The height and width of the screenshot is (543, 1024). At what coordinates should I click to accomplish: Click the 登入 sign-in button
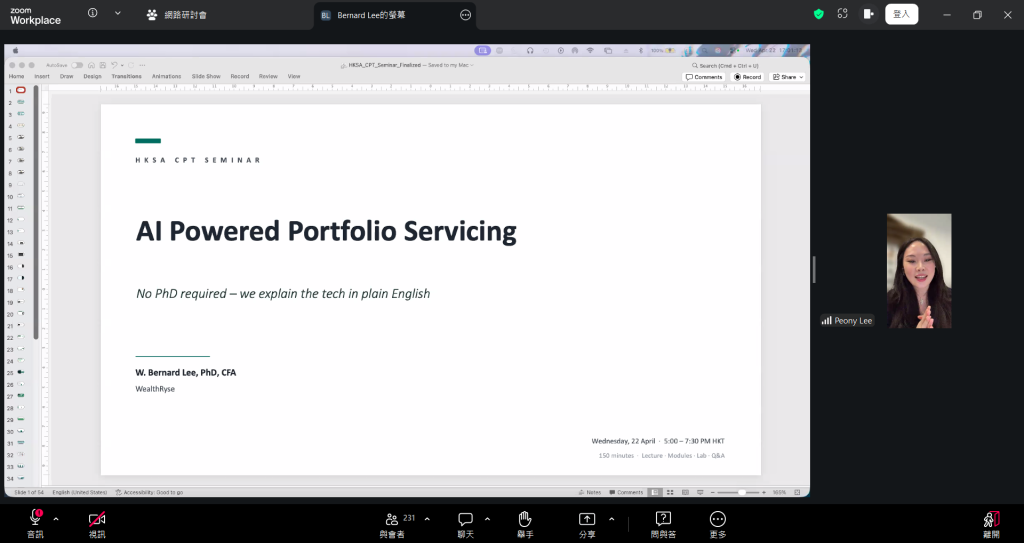tap(901, 14)
